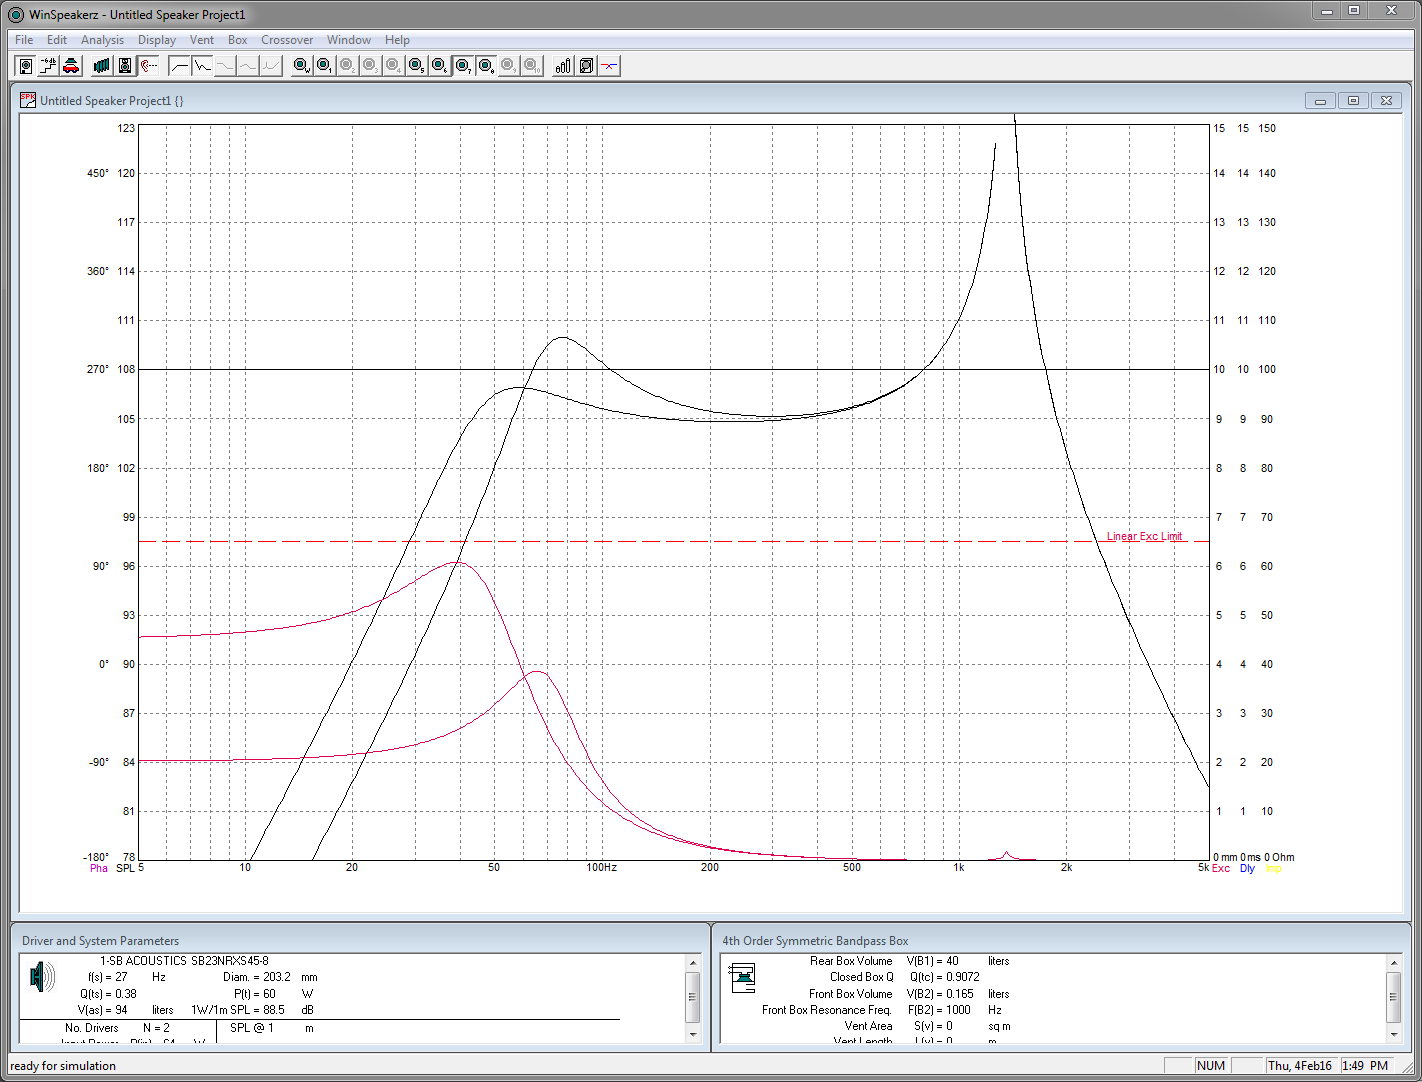Toggle the memory 8 speaker button
1422x1082 pixels.
point(486,66)
